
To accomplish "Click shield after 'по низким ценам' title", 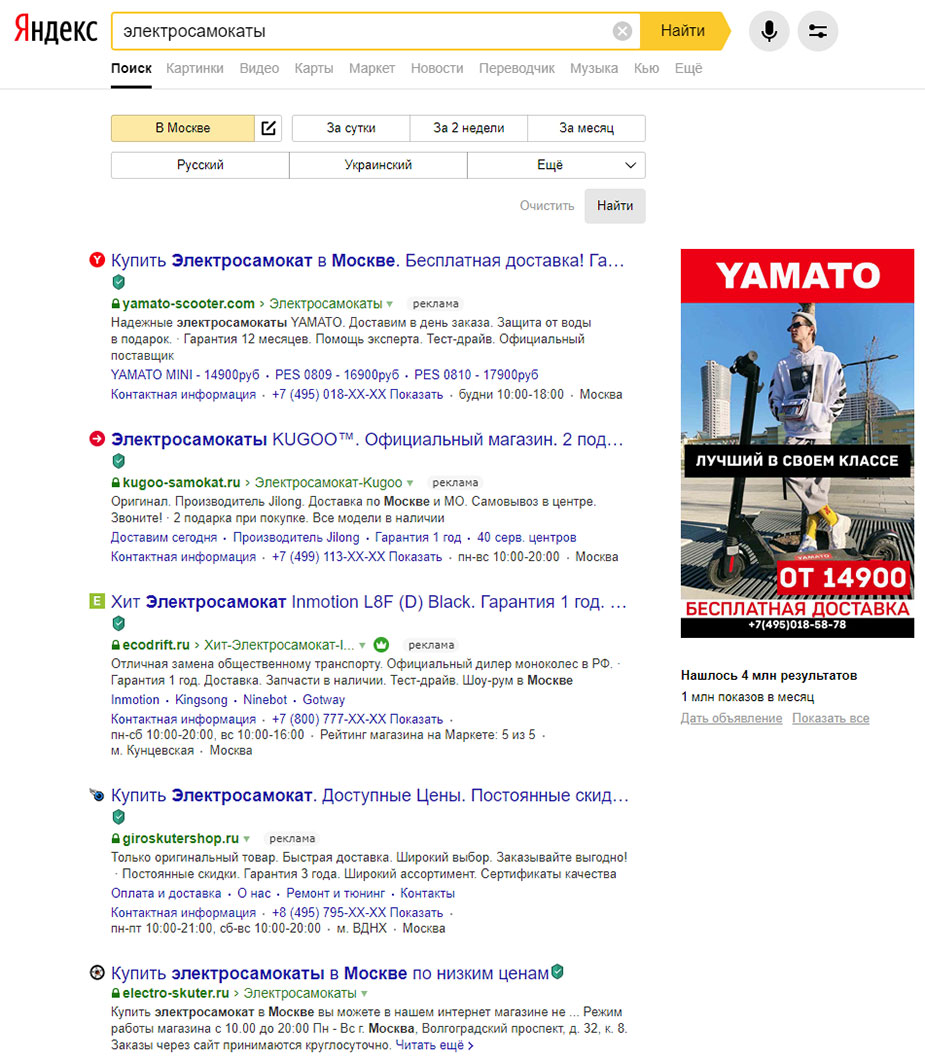I will 558,972.
